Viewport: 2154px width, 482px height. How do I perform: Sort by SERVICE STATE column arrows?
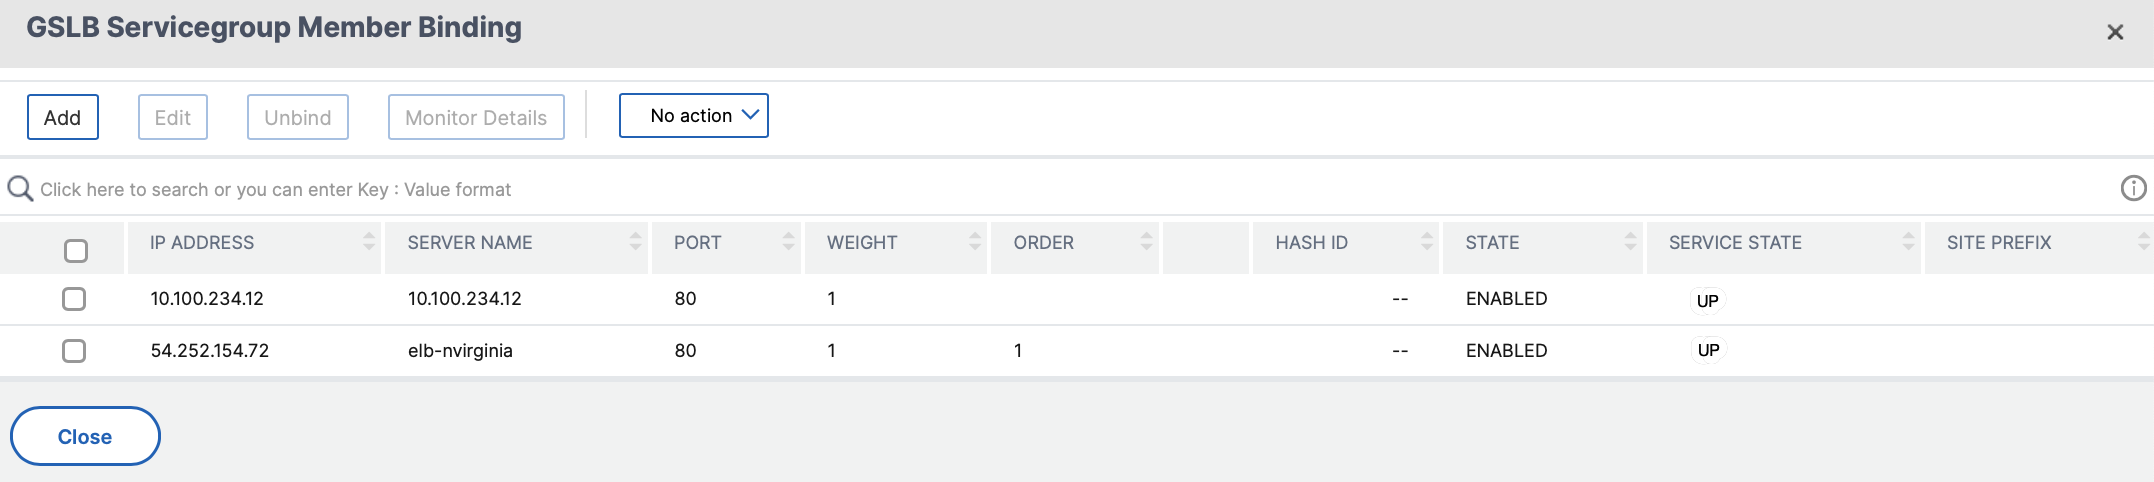click(1908, 241)
